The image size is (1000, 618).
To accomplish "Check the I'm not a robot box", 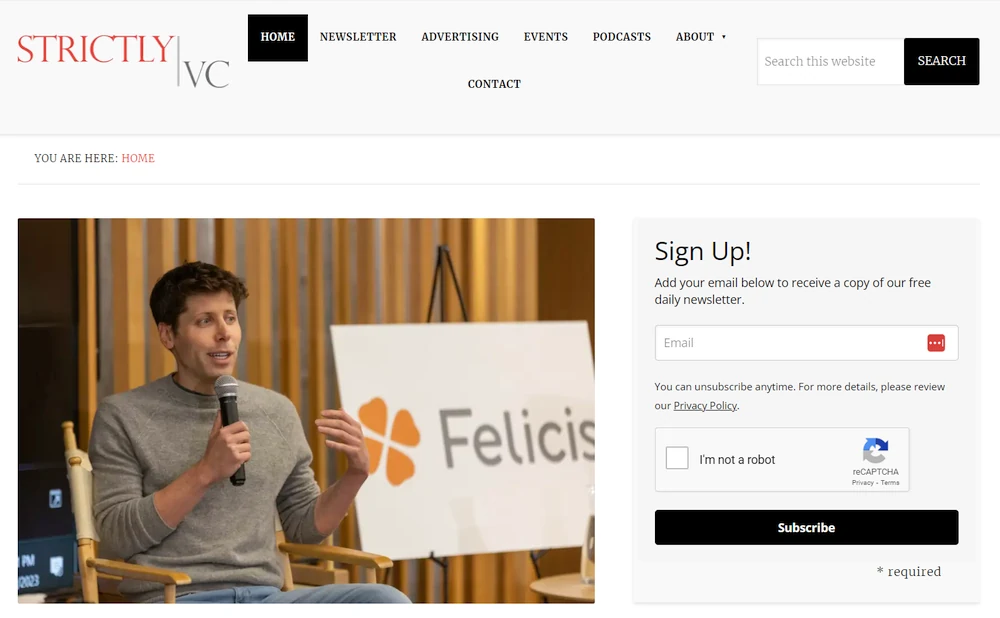I will tap(677, 459).
